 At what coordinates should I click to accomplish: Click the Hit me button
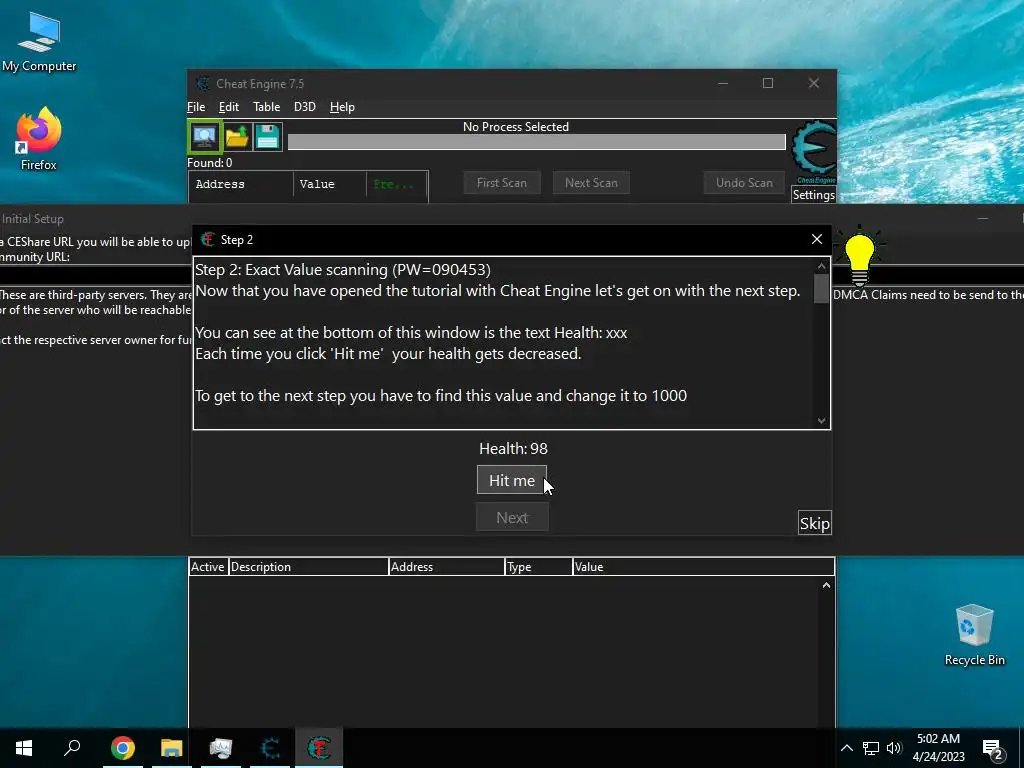coord(512,480)
